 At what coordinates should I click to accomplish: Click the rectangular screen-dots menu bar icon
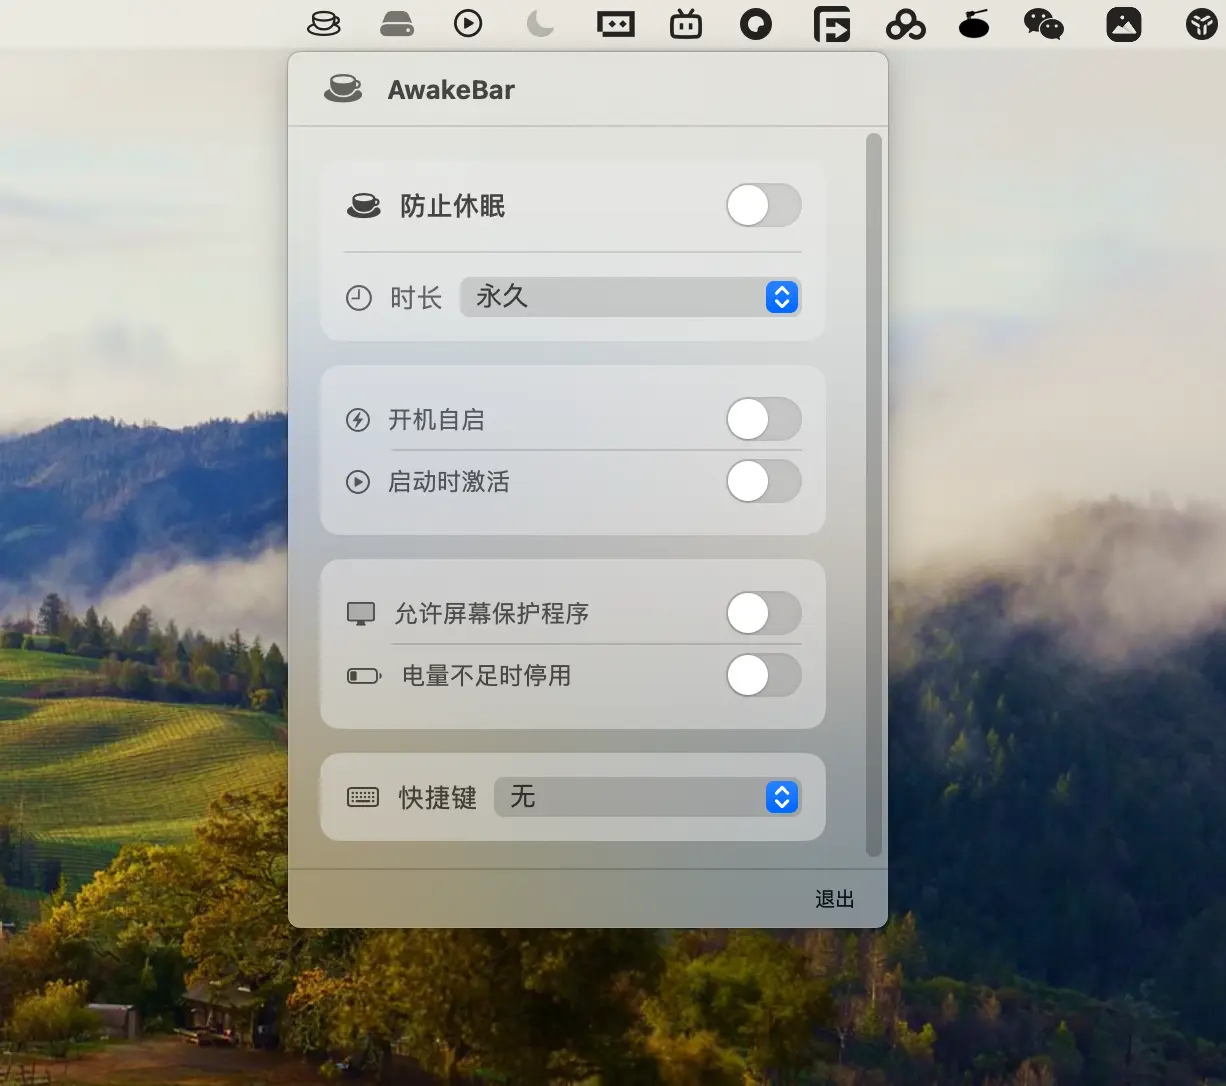[x=616, y=23]
